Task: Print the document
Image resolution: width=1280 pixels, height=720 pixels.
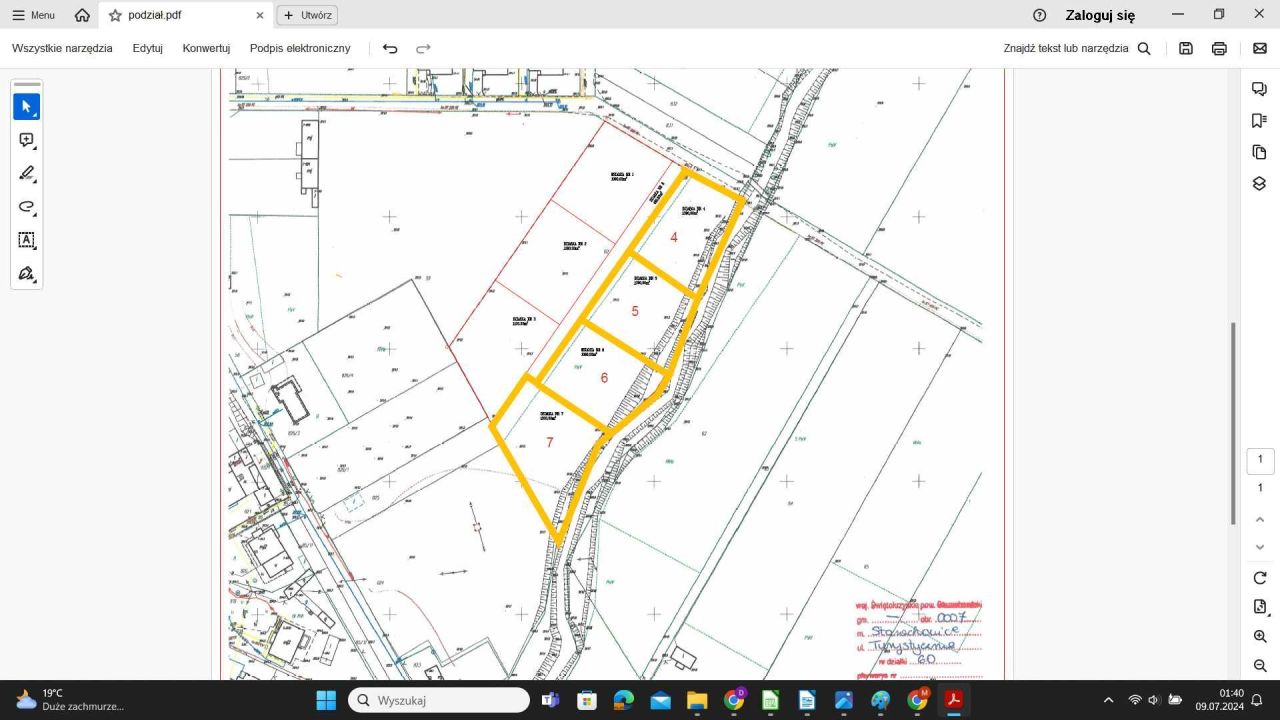Action: [1219, 48]
